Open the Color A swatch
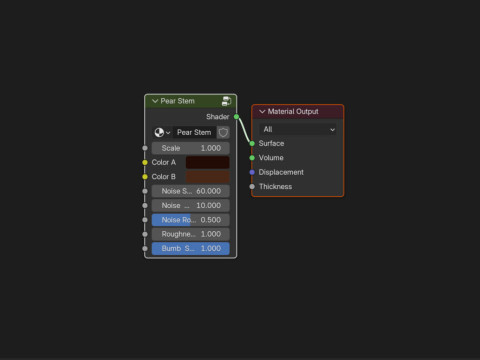This screenshot has width=480, height=360. [x=207, y=162]
